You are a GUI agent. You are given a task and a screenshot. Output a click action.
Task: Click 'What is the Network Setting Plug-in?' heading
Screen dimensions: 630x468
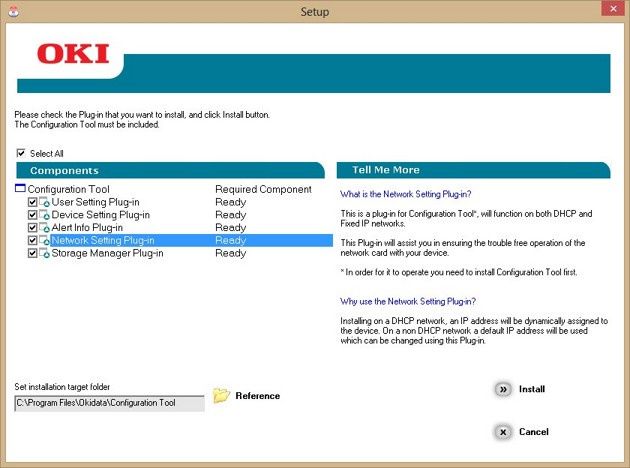pos(405,194)
